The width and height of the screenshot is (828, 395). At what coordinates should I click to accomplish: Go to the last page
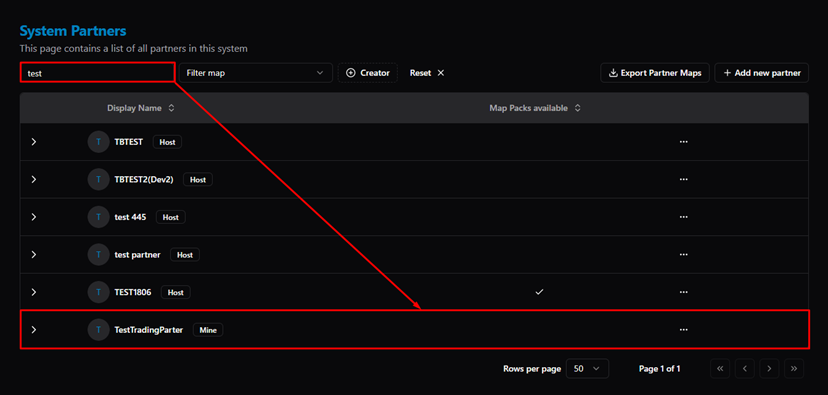click(794, 369)
